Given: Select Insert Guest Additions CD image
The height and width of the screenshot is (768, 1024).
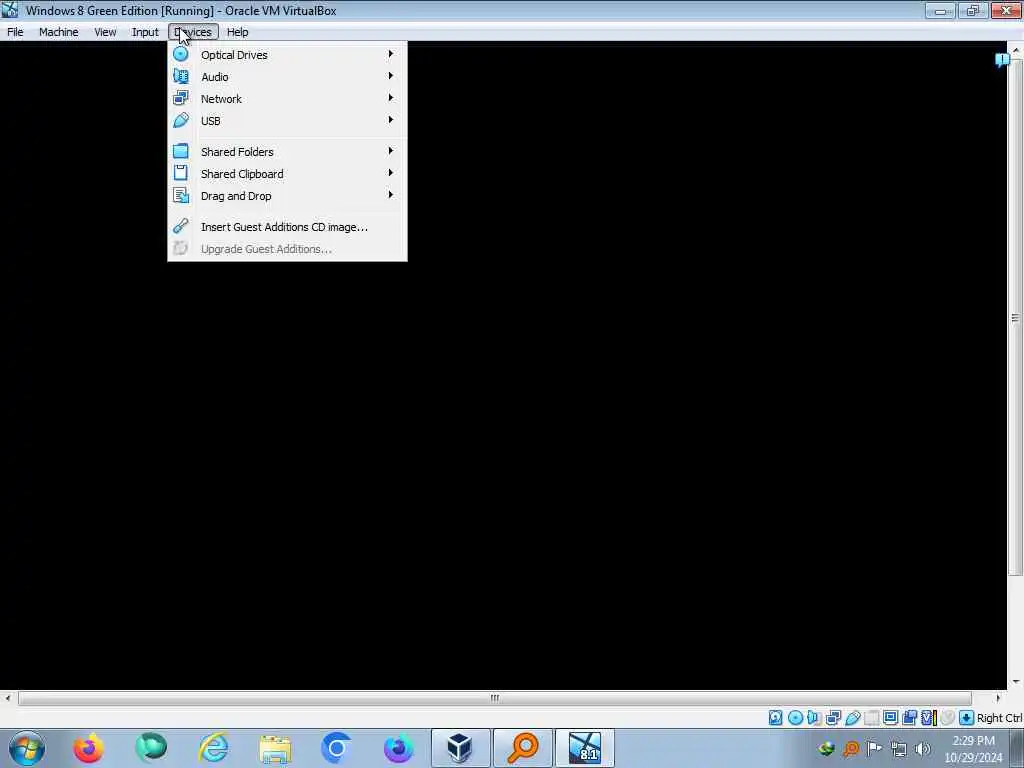Looking at the screenshot, I should (287, 227).
